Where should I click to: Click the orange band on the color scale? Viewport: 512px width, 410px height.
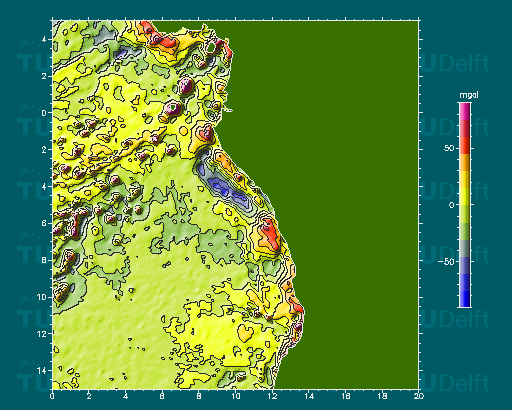465,162
